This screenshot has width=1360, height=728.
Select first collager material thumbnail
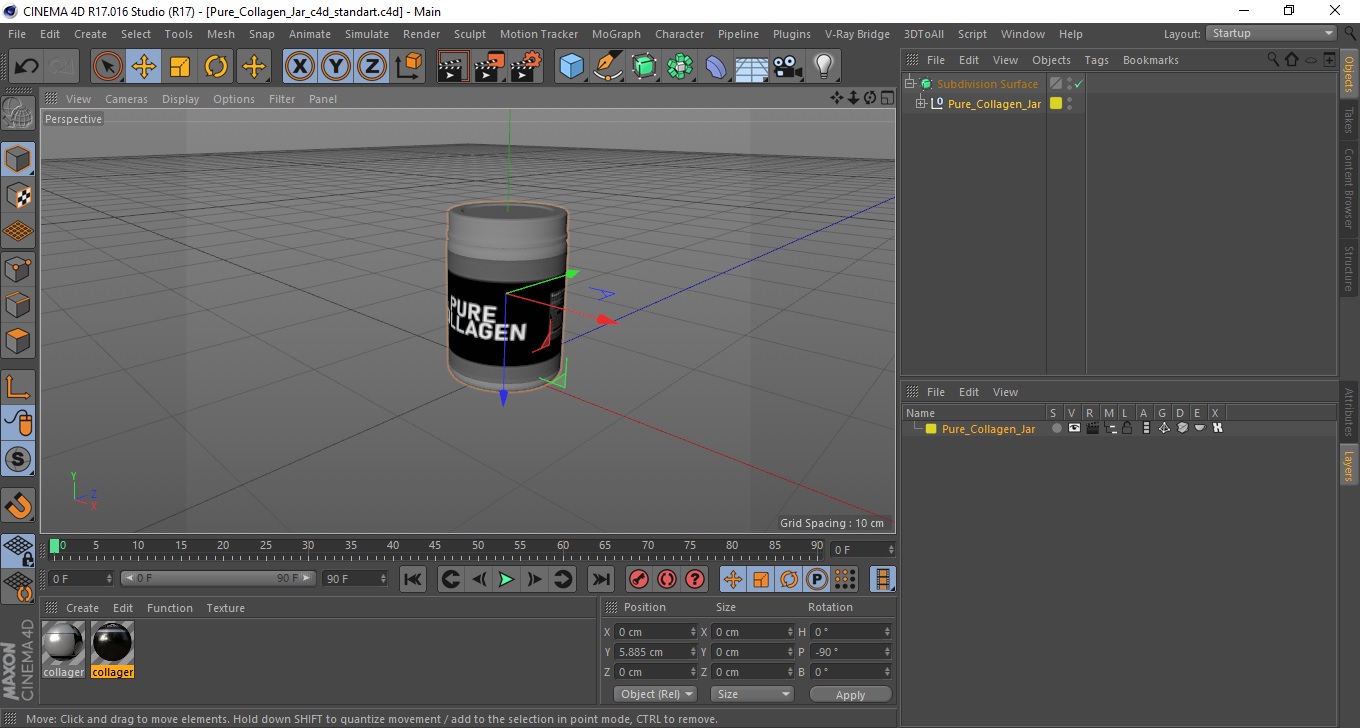pos(63,643)
